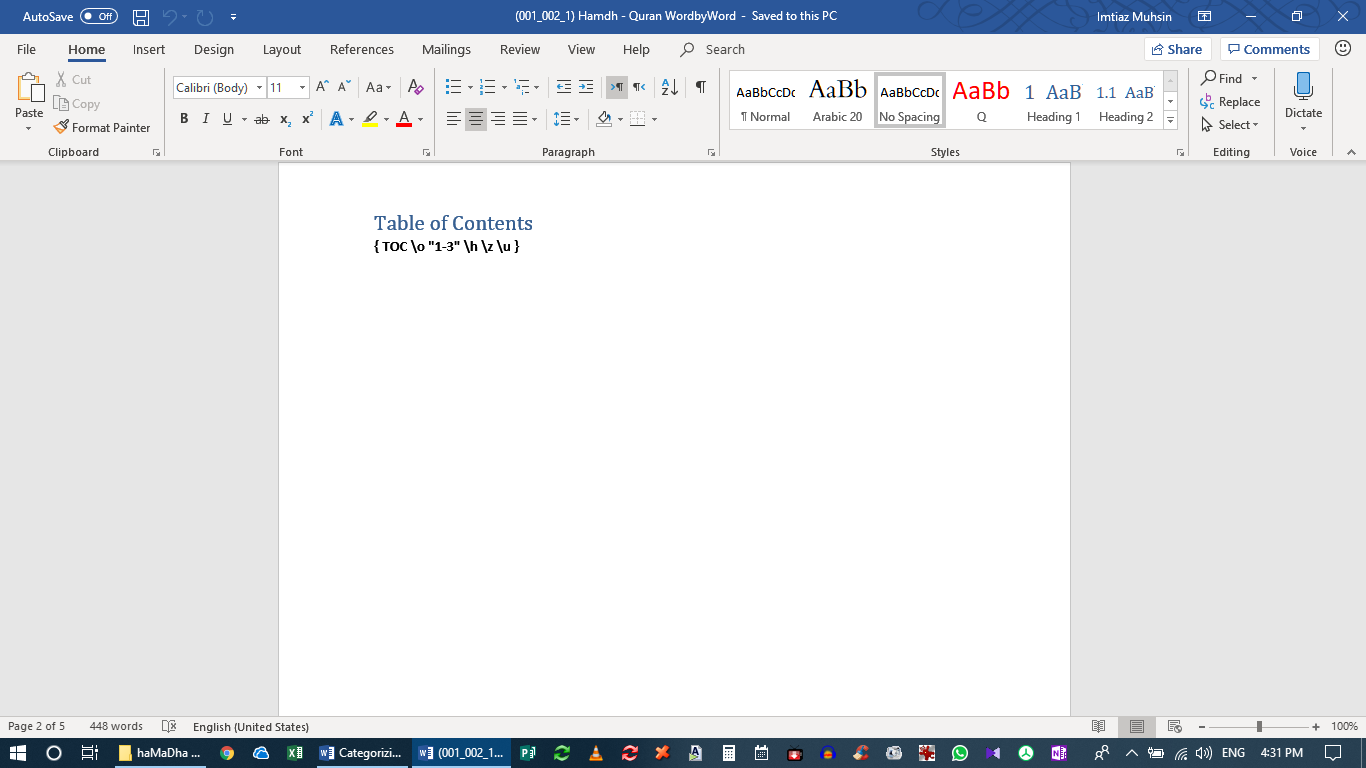Image resolution: width=1366 pixels, height=768 pixels.
Task: Apply yellow text highlight color
Action: (x=370, y=119)
